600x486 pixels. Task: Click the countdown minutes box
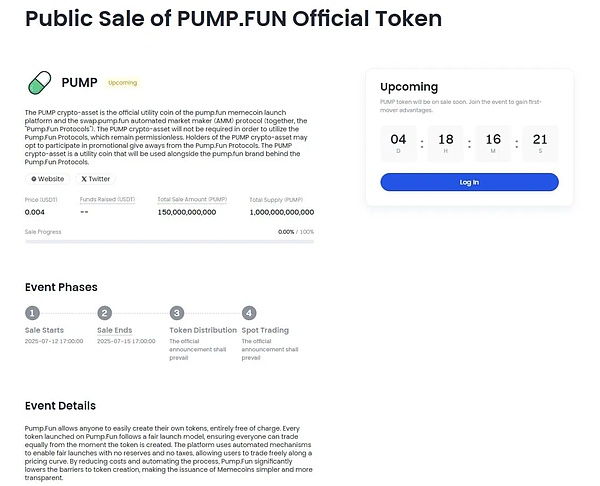(x=493, y=143)
